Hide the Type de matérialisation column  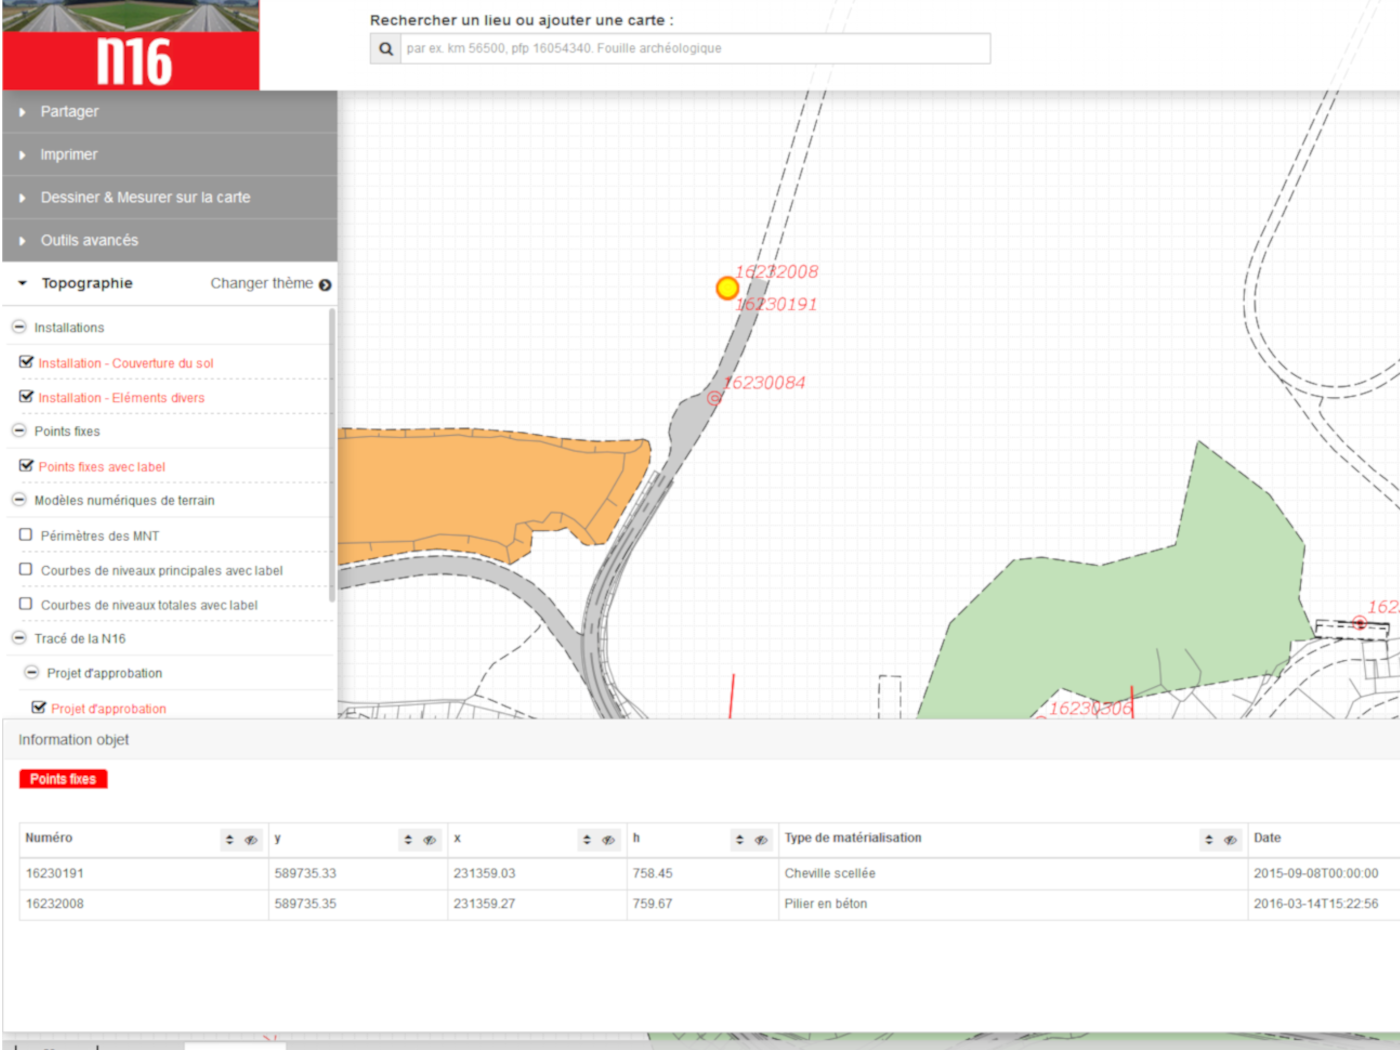coord(1230,840)
